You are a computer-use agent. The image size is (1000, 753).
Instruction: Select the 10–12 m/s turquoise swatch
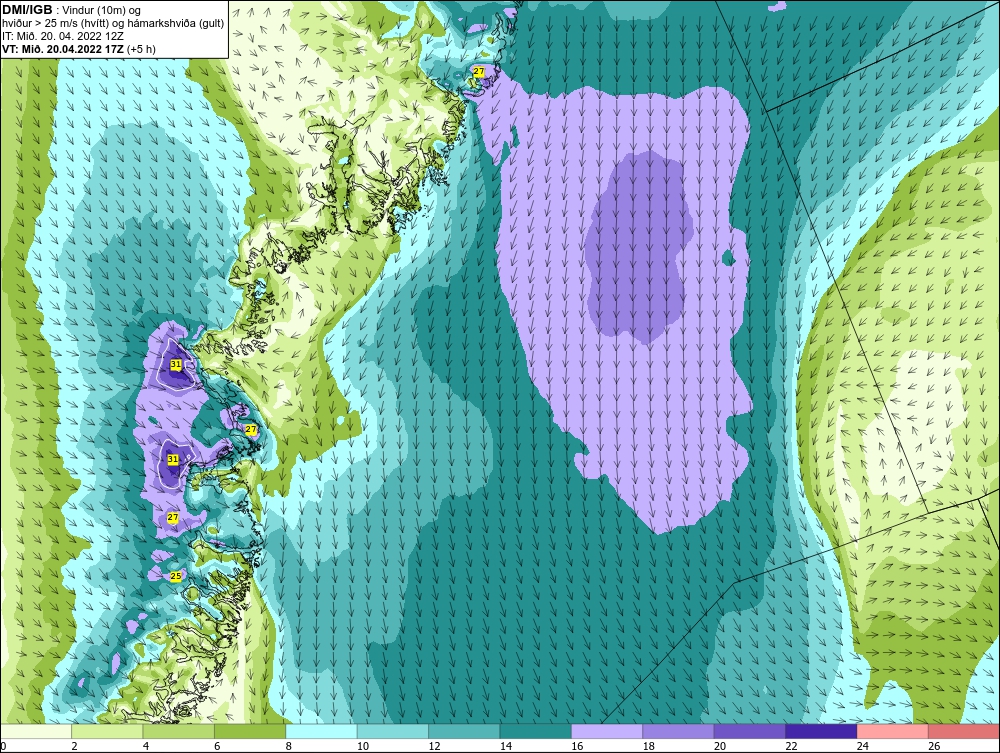coord(393,731)
